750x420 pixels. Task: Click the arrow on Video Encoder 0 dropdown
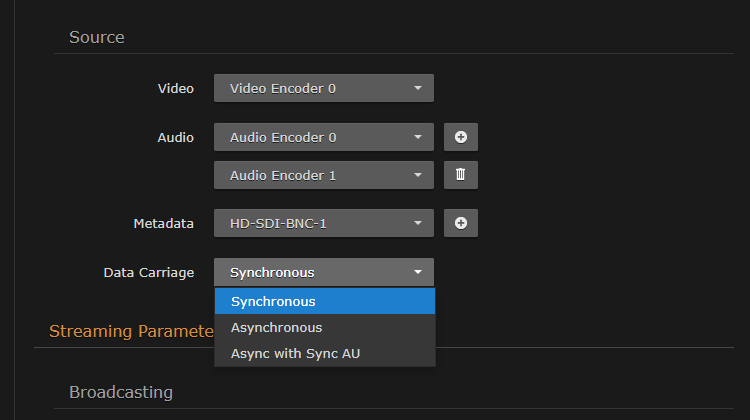[418, 88]
